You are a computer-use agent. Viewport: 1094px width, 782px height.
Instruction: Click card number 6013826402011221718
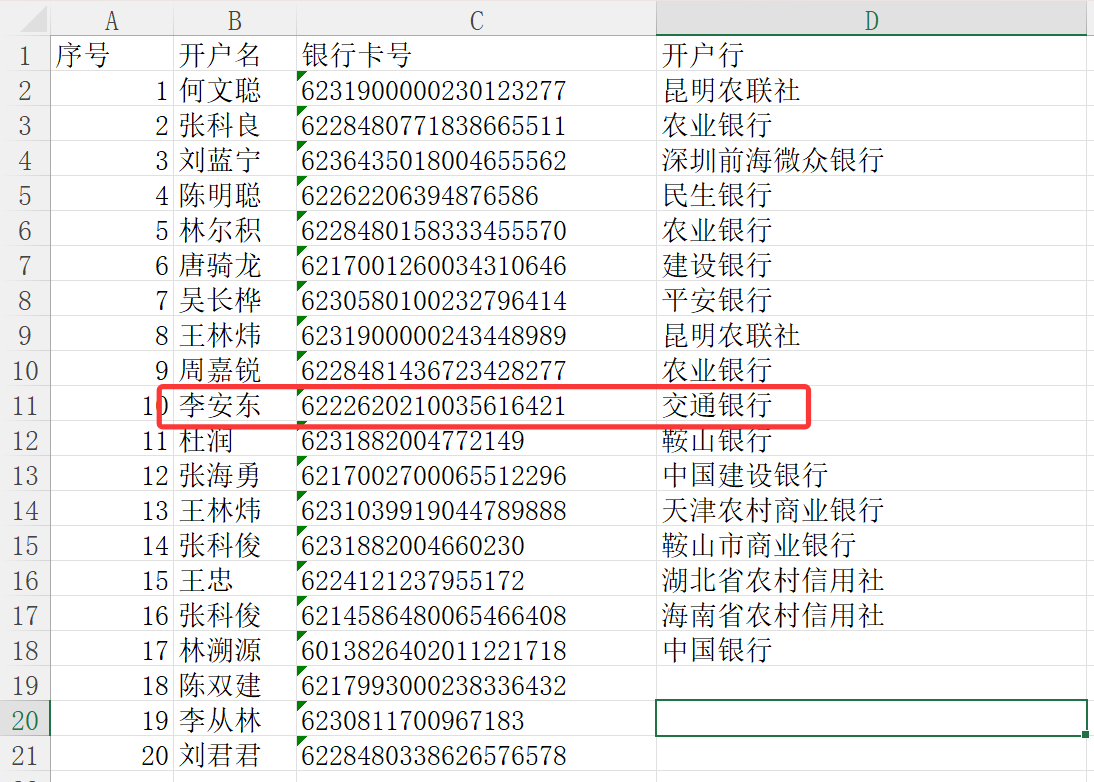point(476,650)
